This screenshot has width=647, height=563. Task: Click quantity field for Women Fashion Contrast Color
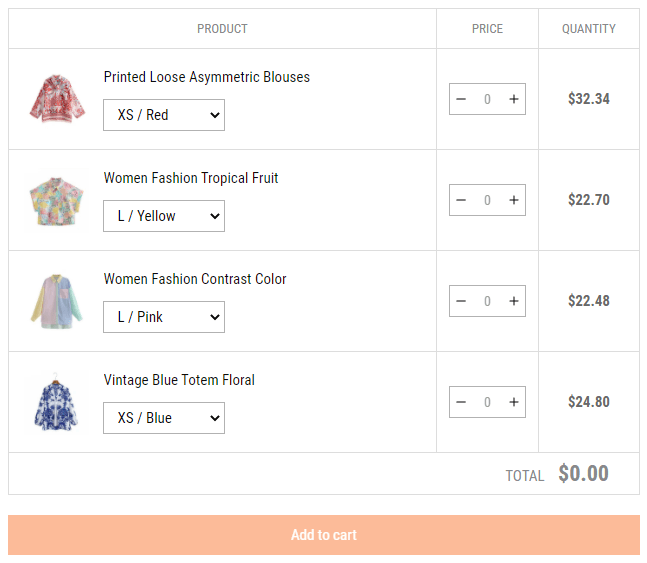click(x=487, y=301)
